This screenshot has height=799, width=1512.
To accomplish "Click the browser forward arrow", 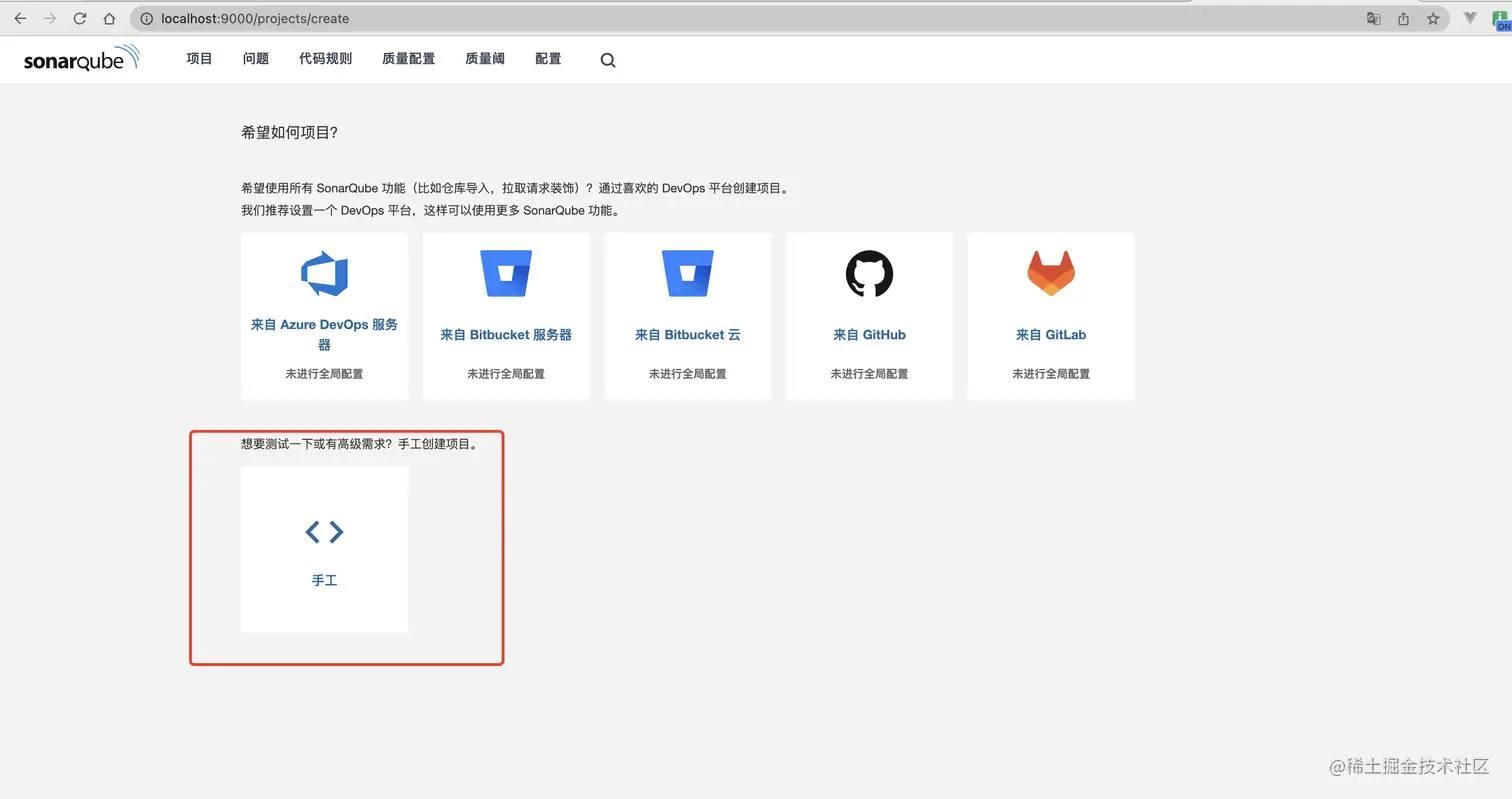I will point(50,18).
